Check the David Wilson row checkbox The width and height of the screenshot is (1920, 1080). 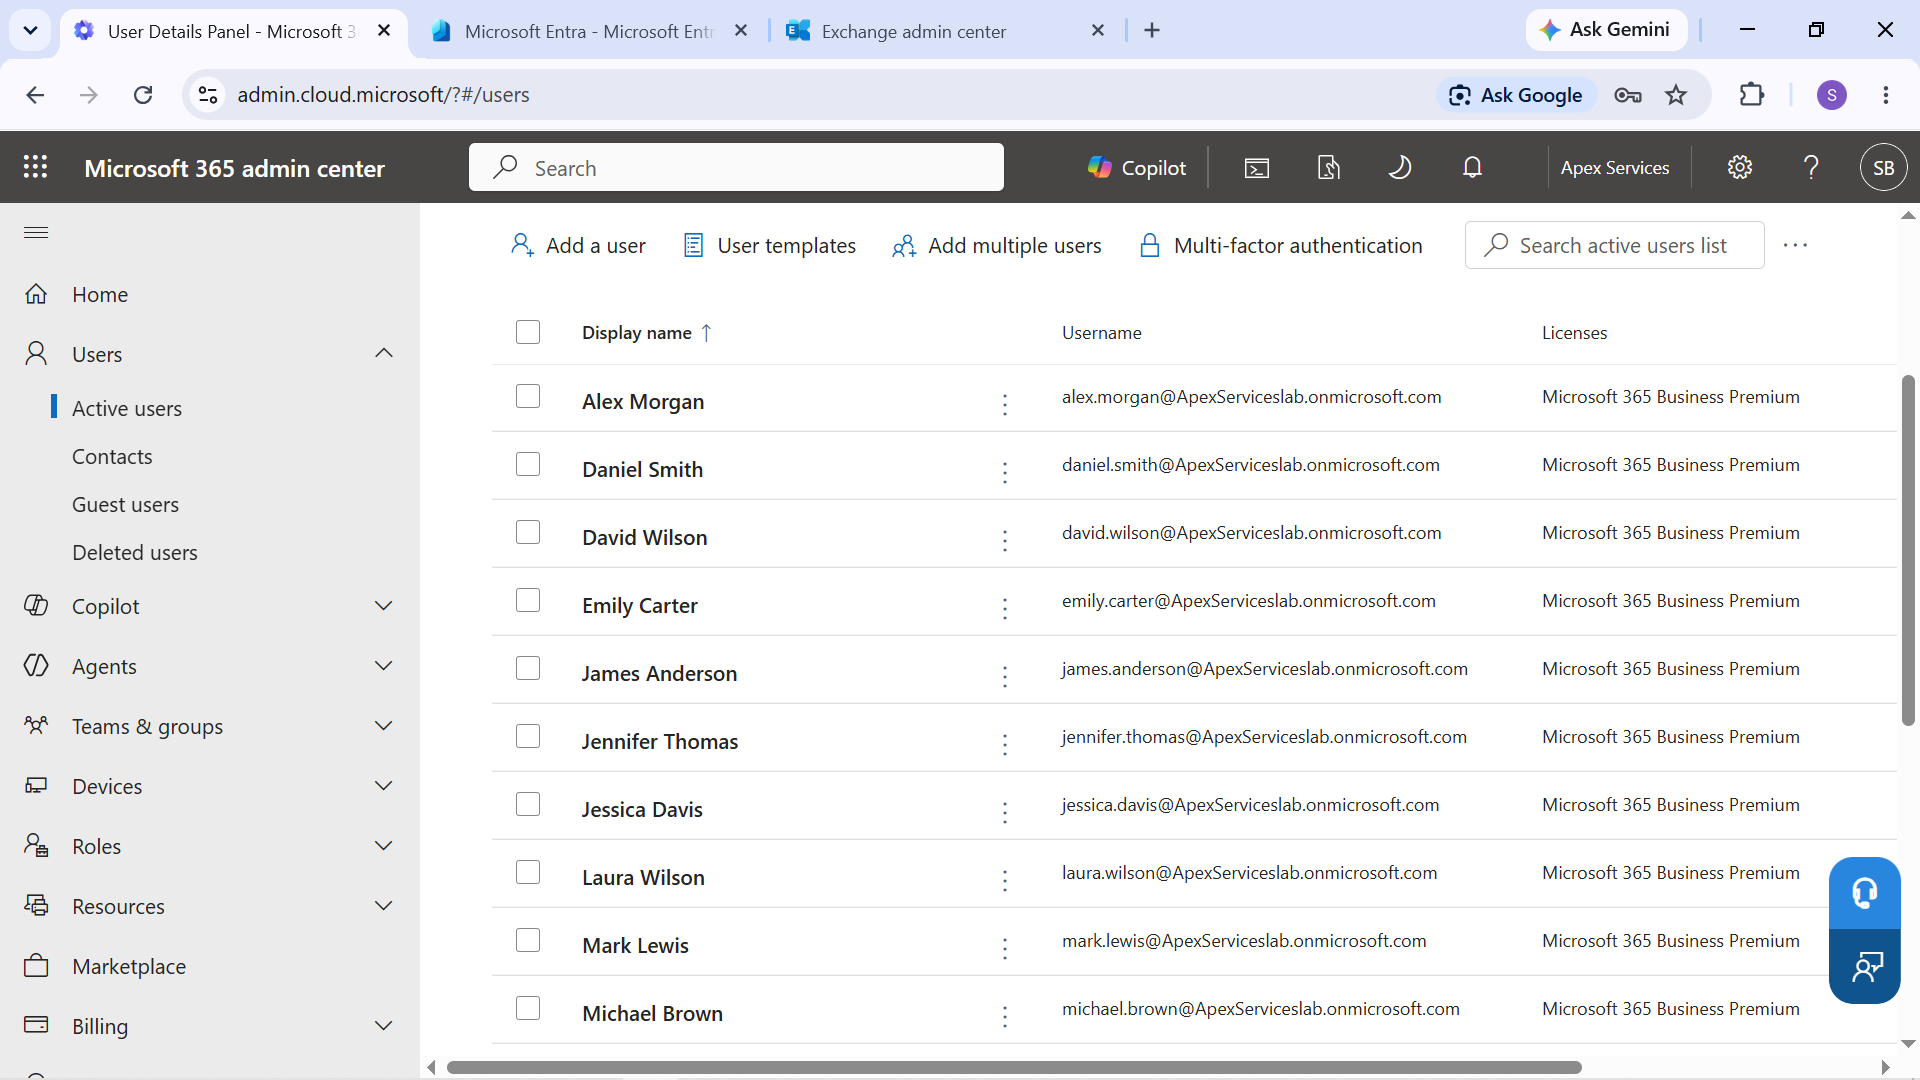(528, 532)
